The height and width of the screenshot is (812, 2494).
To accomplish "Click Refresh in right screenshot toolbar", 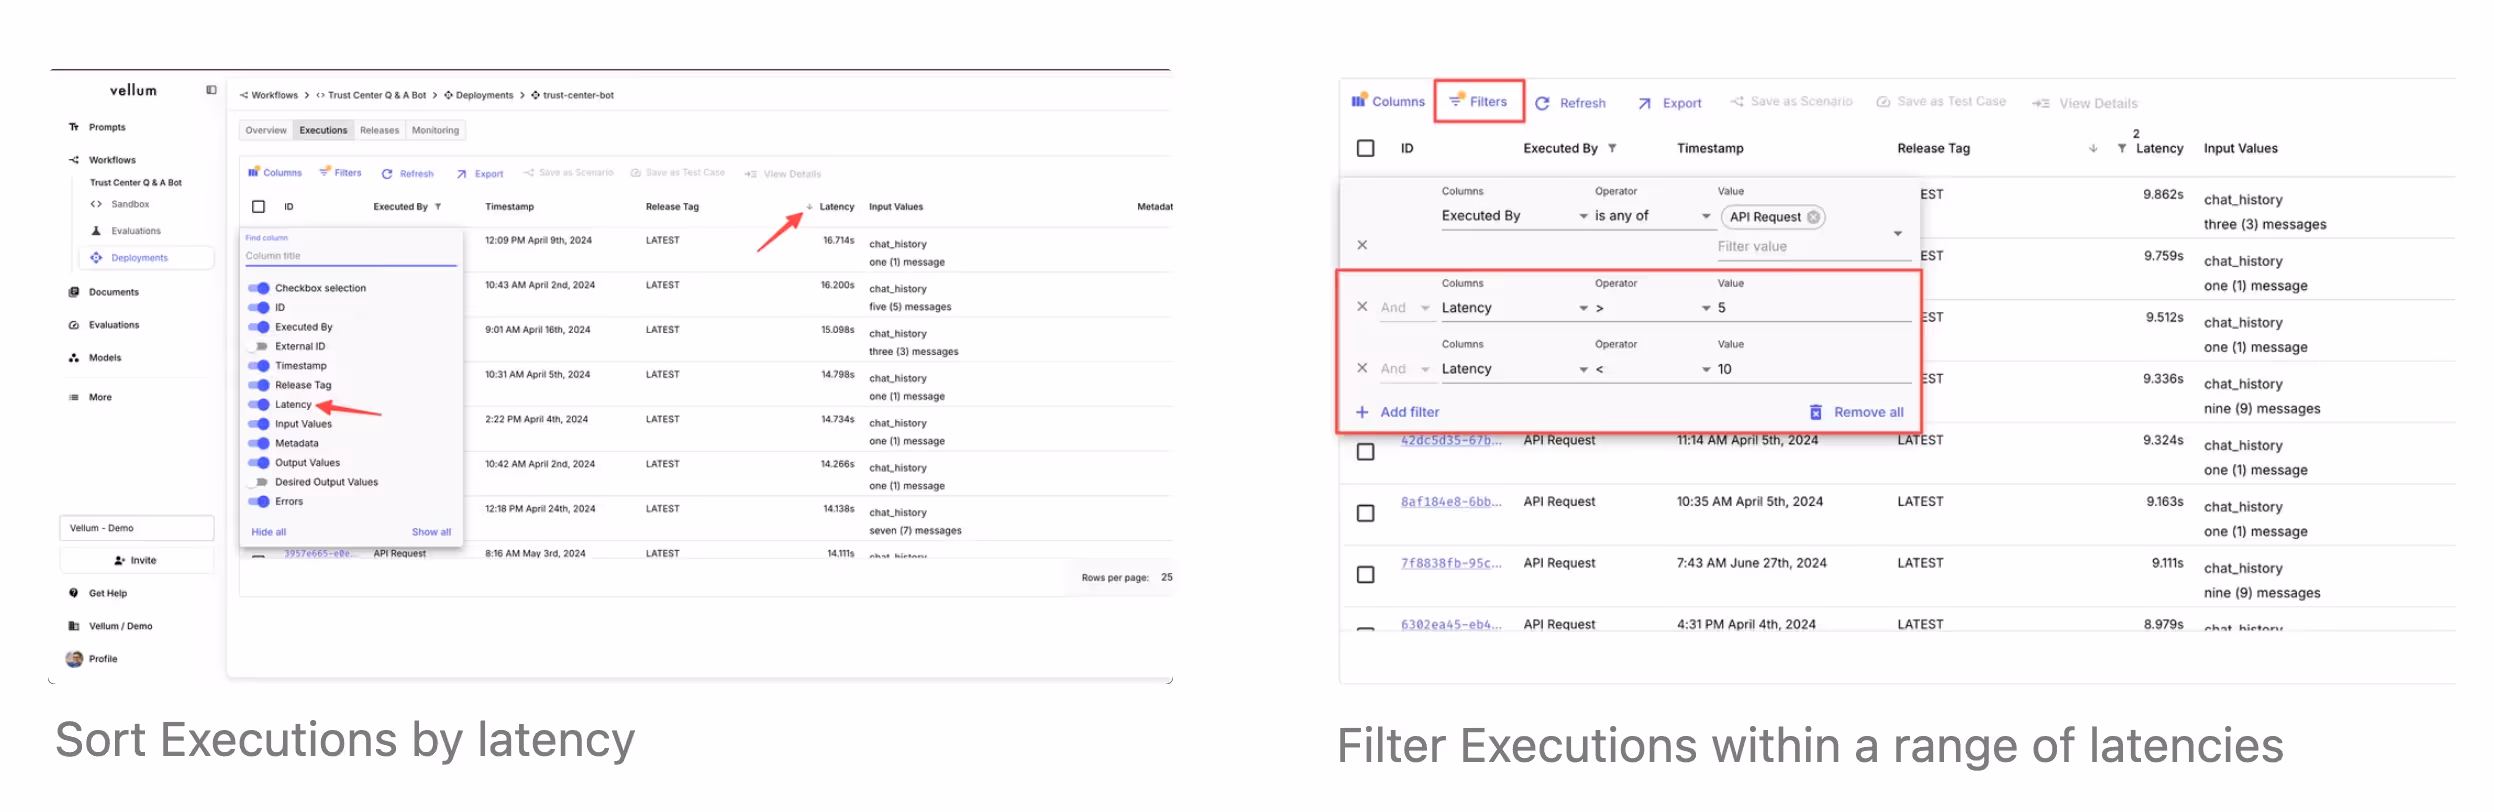I will pyautogui.click(x=1571, y=103).
